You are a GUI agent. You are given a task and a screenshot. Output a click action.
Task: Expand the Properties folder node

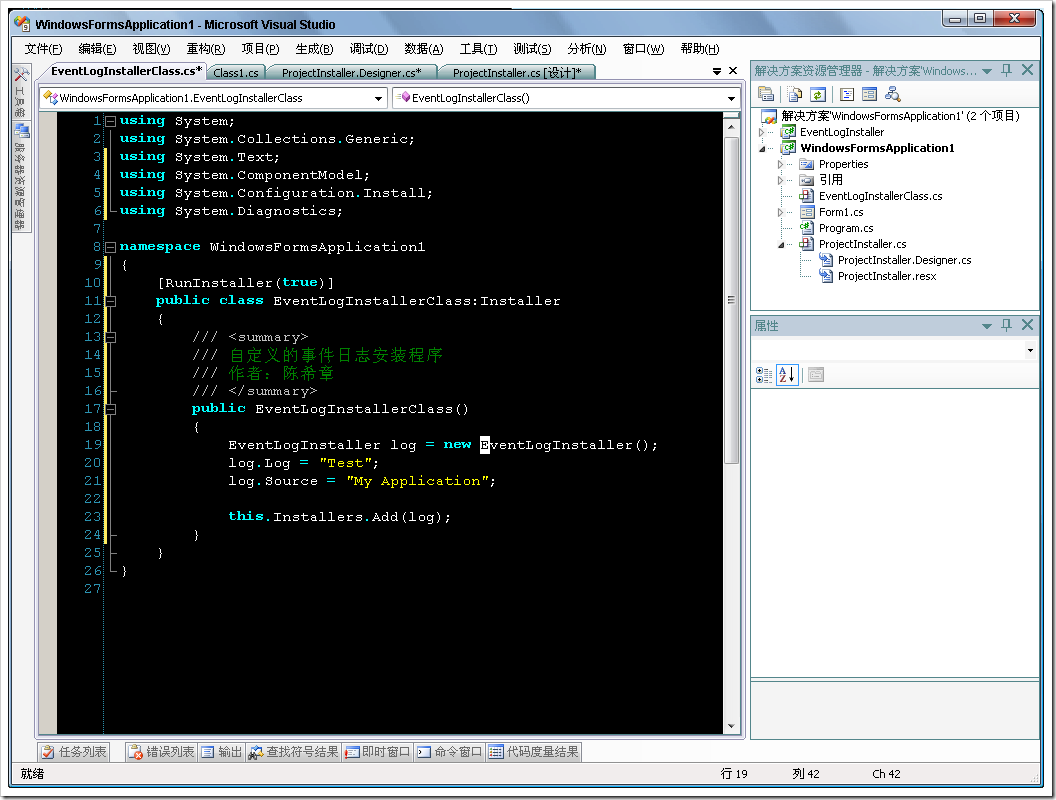tap(781, 164)
